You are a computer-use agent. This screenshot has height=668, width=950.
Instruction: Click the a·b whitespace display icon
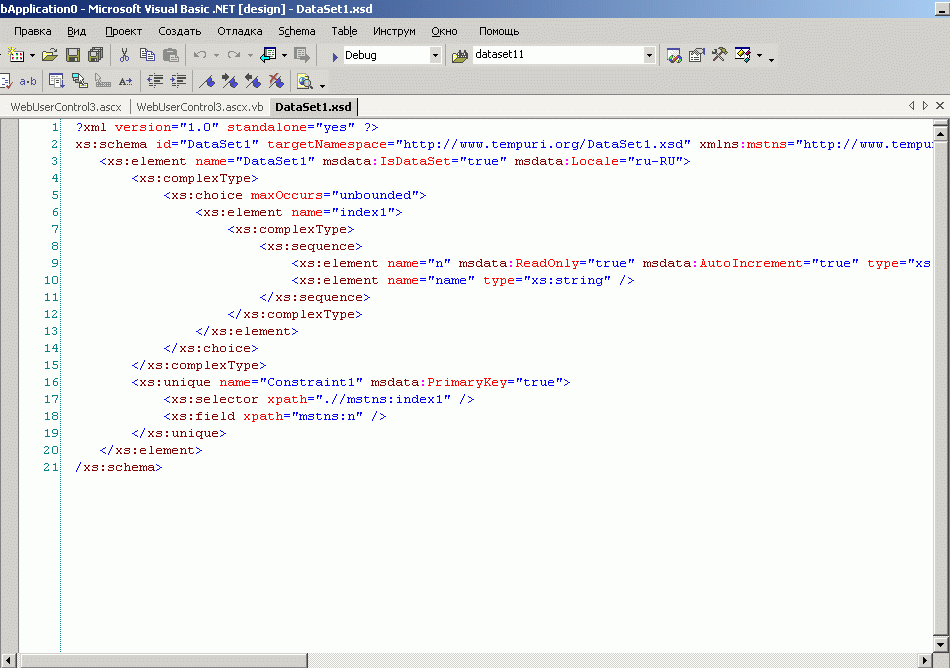point(27,81)
